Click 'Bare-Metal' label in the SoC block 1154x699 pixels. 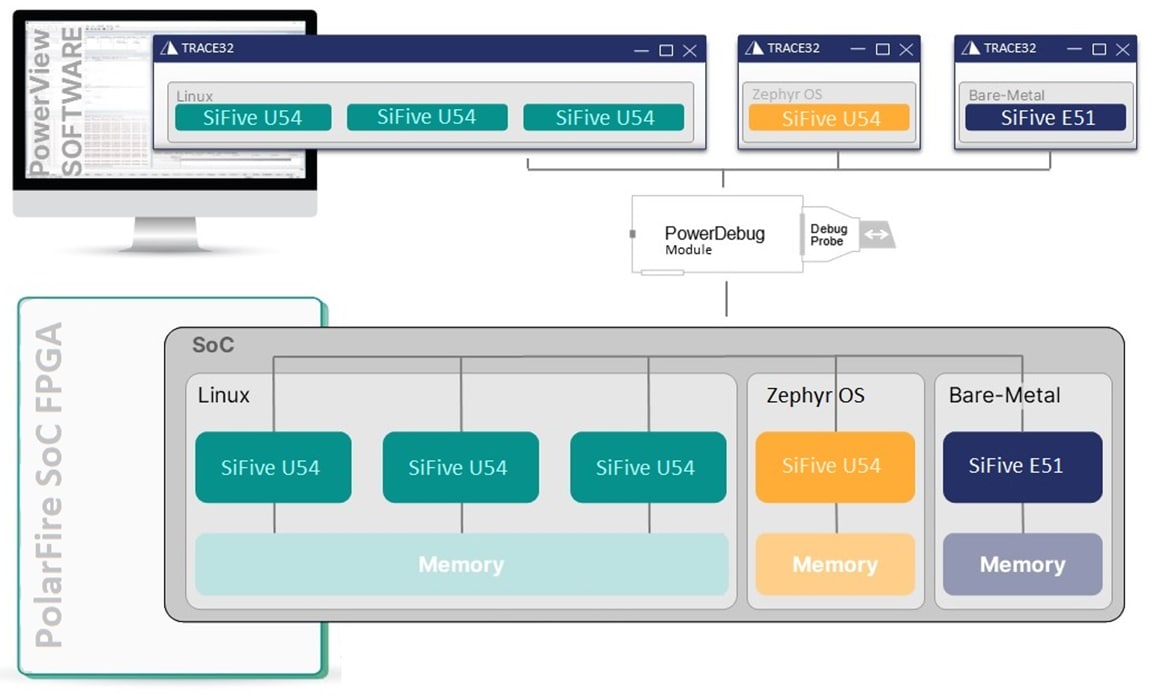click(x=1005, y=395)
